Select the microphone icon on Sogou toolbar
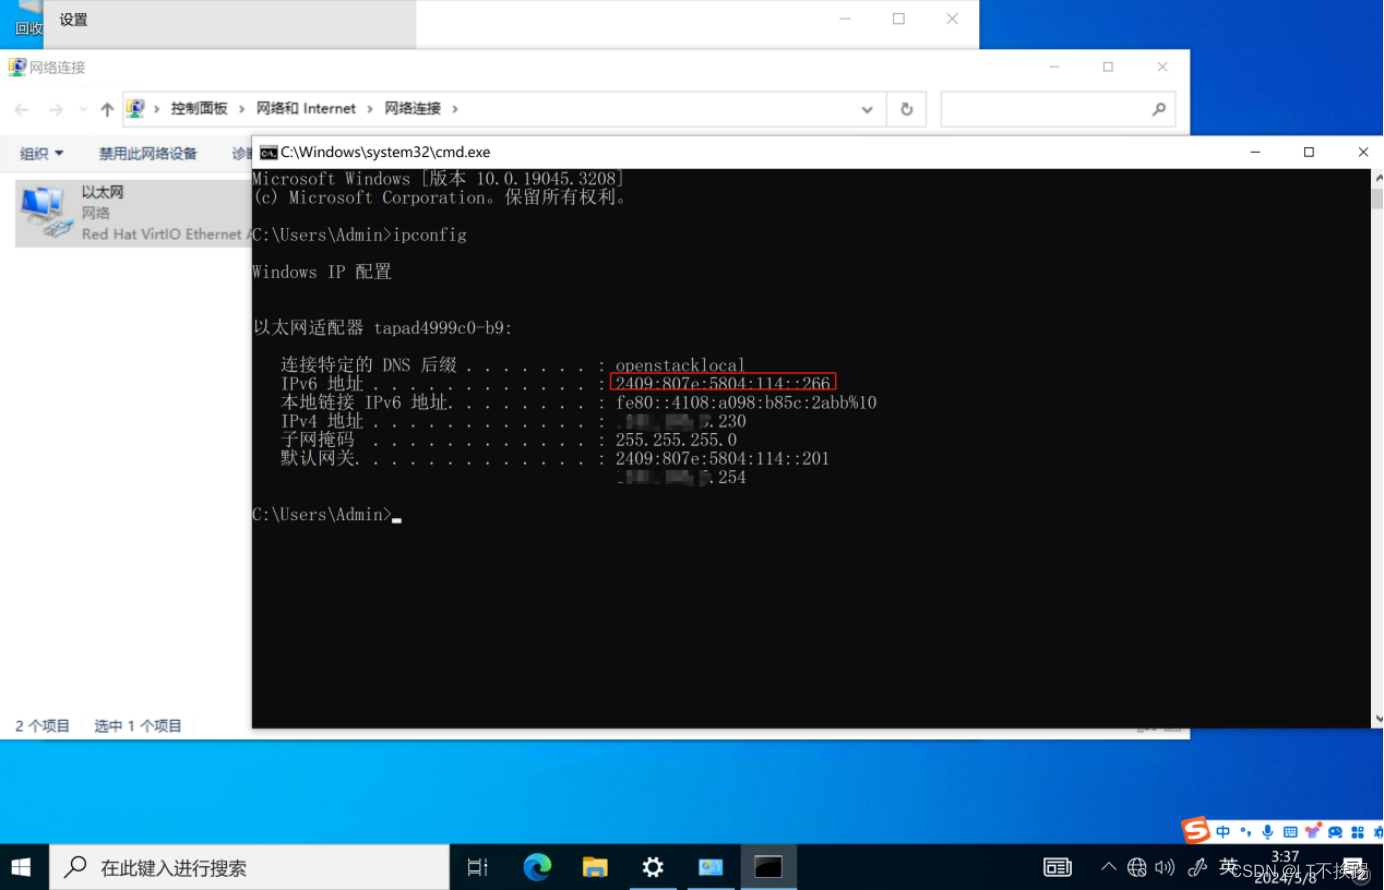 pyautogui.click(x=1266, y=831)
